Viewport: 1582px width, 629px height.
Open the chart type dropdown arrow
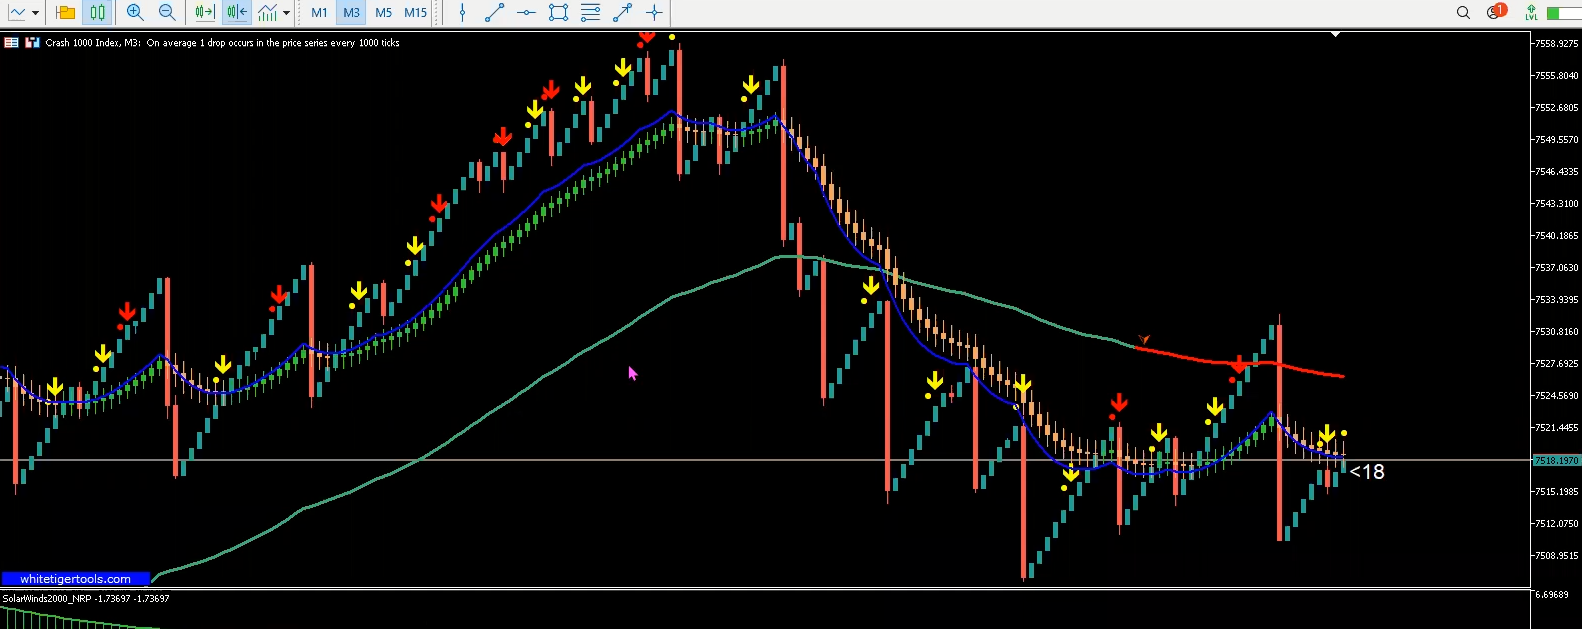(x=35, y=13)
